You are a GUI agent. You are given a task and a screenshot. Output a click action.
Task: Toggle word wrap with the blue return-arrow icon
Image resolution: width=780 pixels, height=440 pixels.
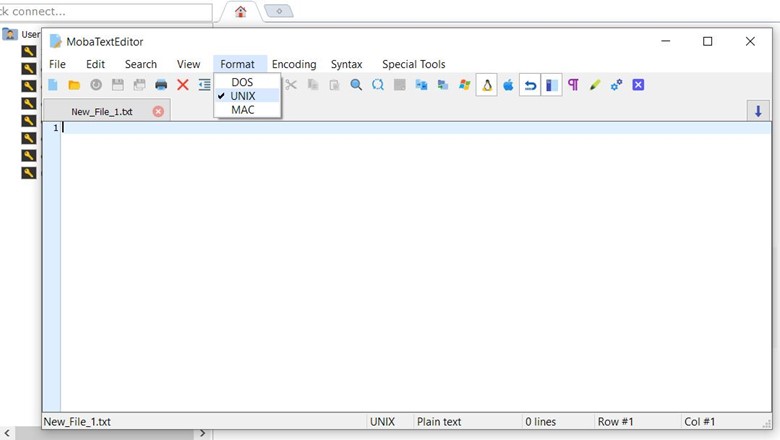point(530,85)
